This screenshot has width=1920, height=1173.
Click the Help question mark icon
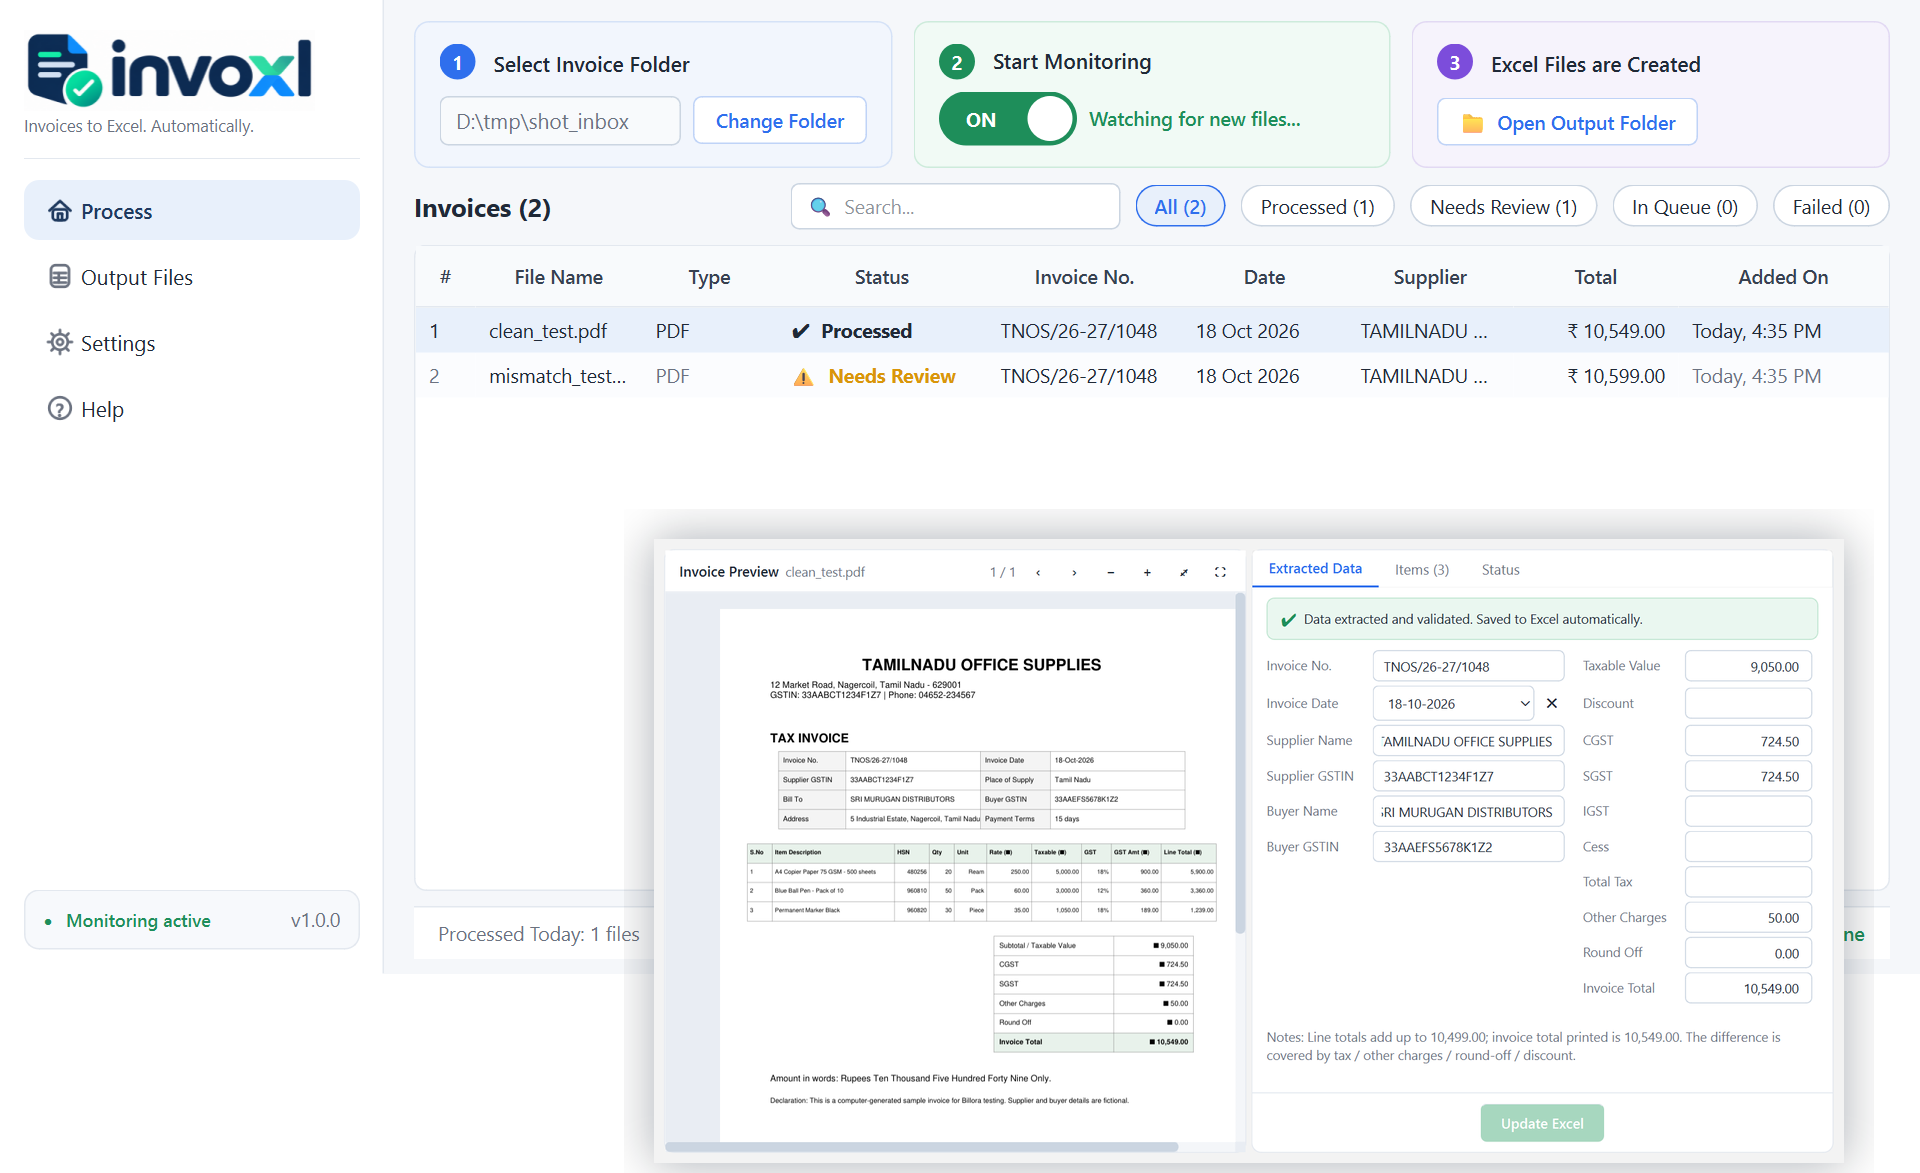[60, 409]
